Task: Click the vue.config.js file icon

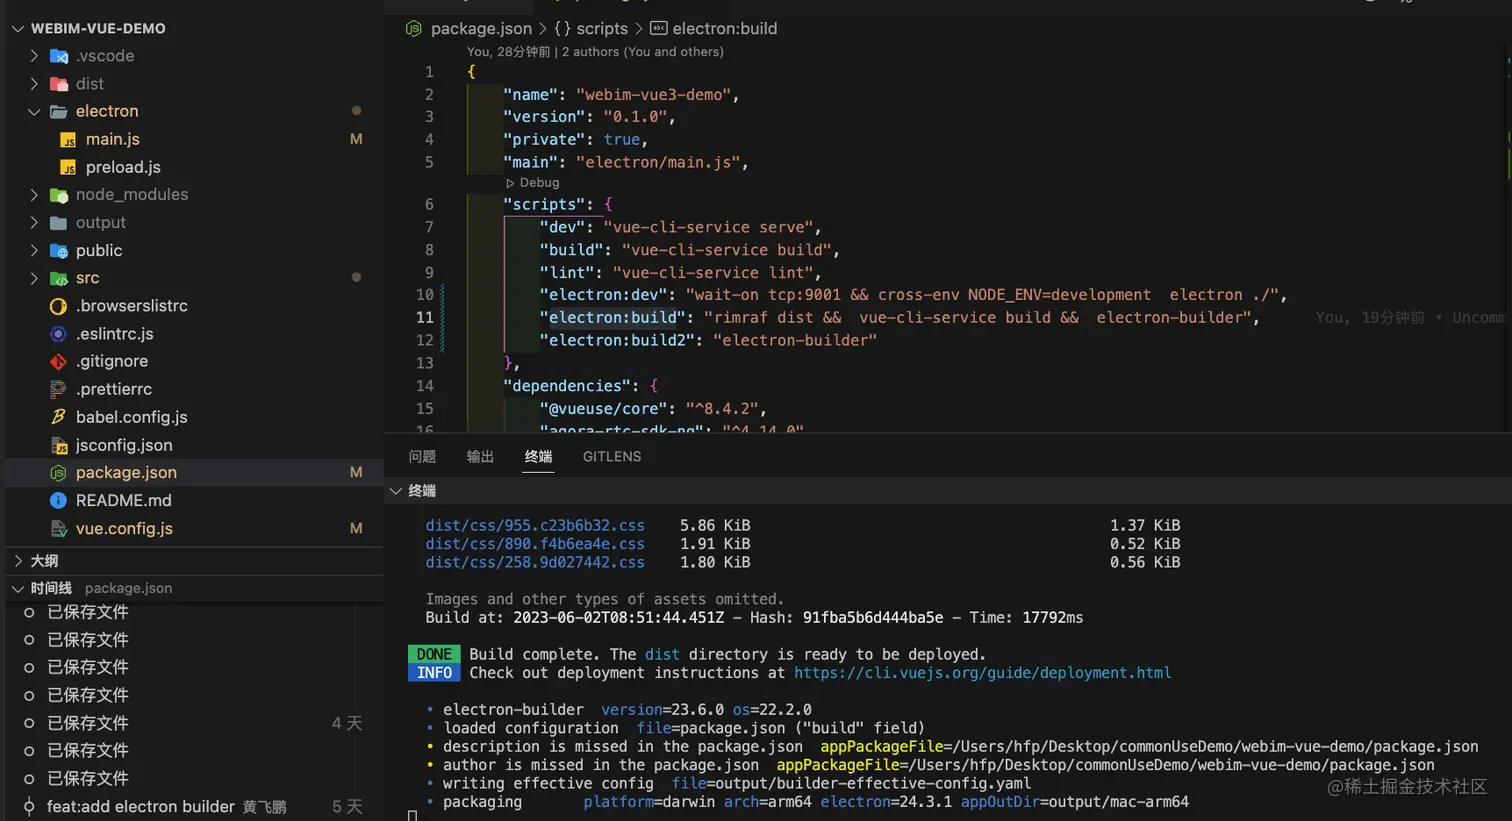Action: (59, 528)
